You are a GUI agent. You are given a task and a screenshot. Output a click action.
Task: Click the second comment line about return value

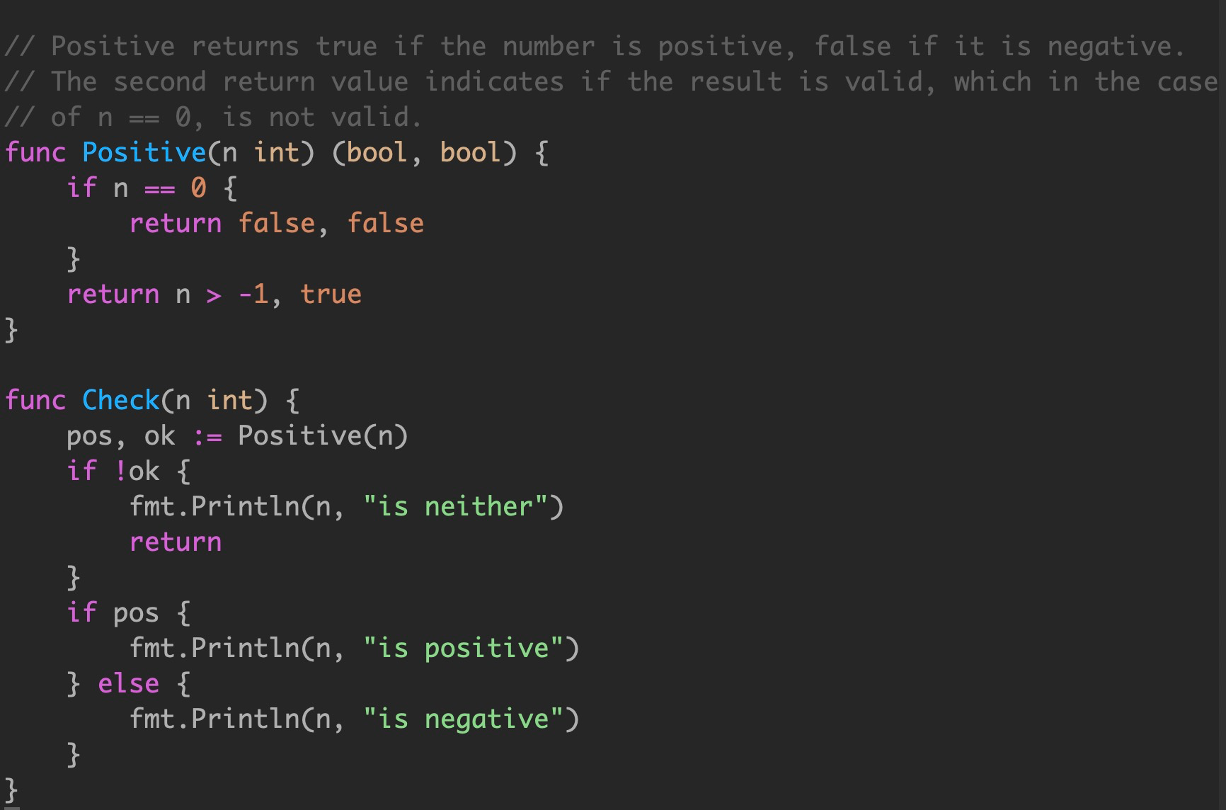611,82
